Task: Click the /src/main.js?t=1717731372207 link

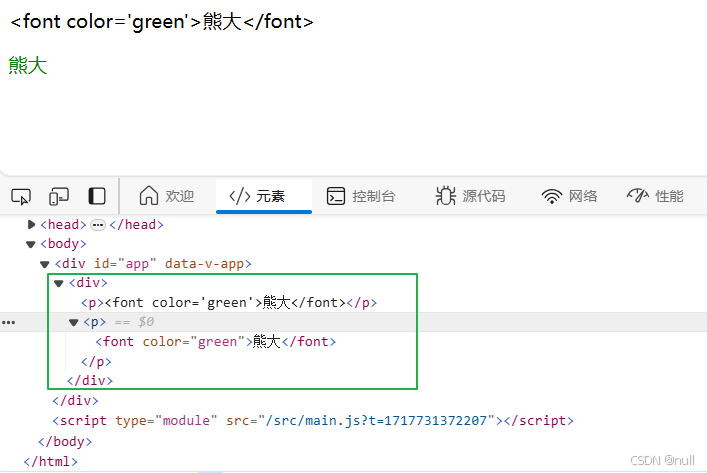Action: 376,421
